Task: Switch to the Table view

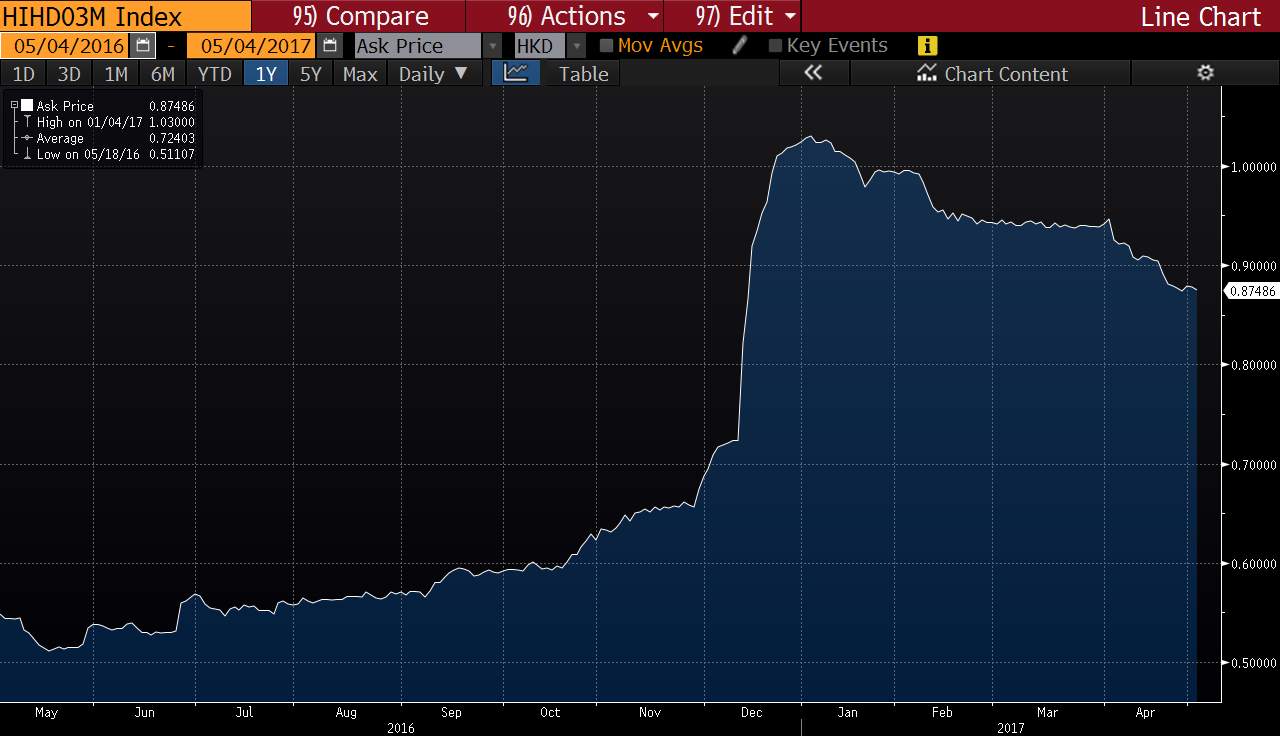Action: tap(584, 74)
